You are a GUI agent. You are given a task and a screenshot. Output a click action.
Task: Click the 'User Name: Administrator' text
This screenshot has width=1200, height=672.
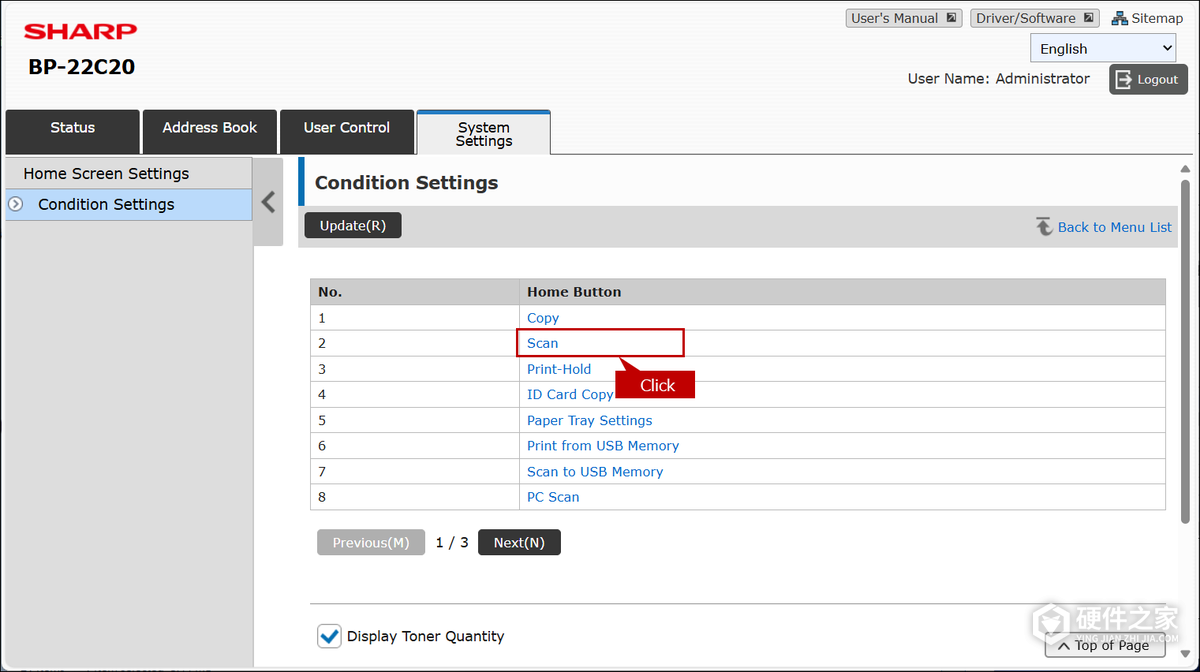[x=999, y=78]
